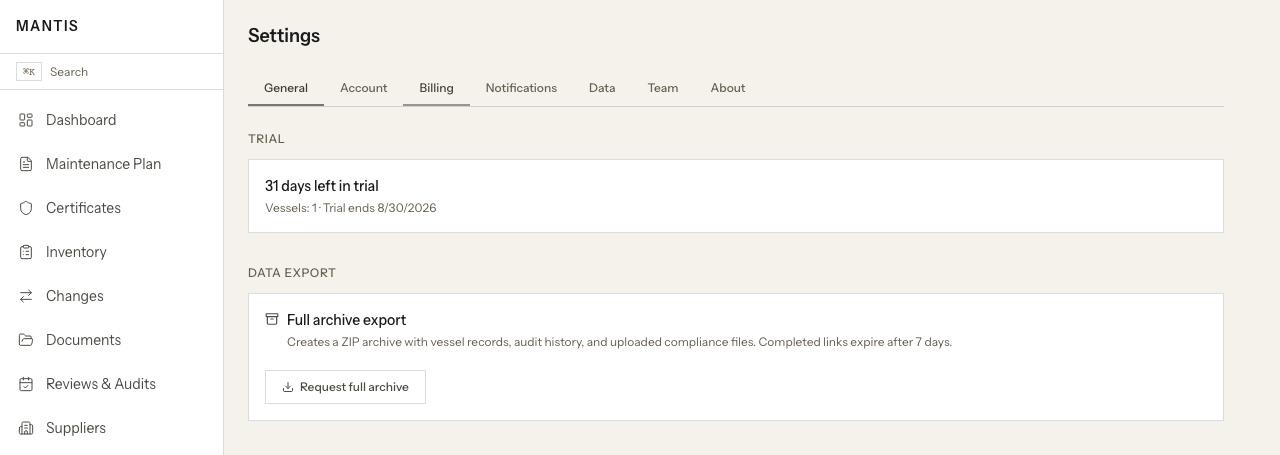Screen dimensions: 1280x455
Task: Select the General settings tab
Action: tap(286, 88)
